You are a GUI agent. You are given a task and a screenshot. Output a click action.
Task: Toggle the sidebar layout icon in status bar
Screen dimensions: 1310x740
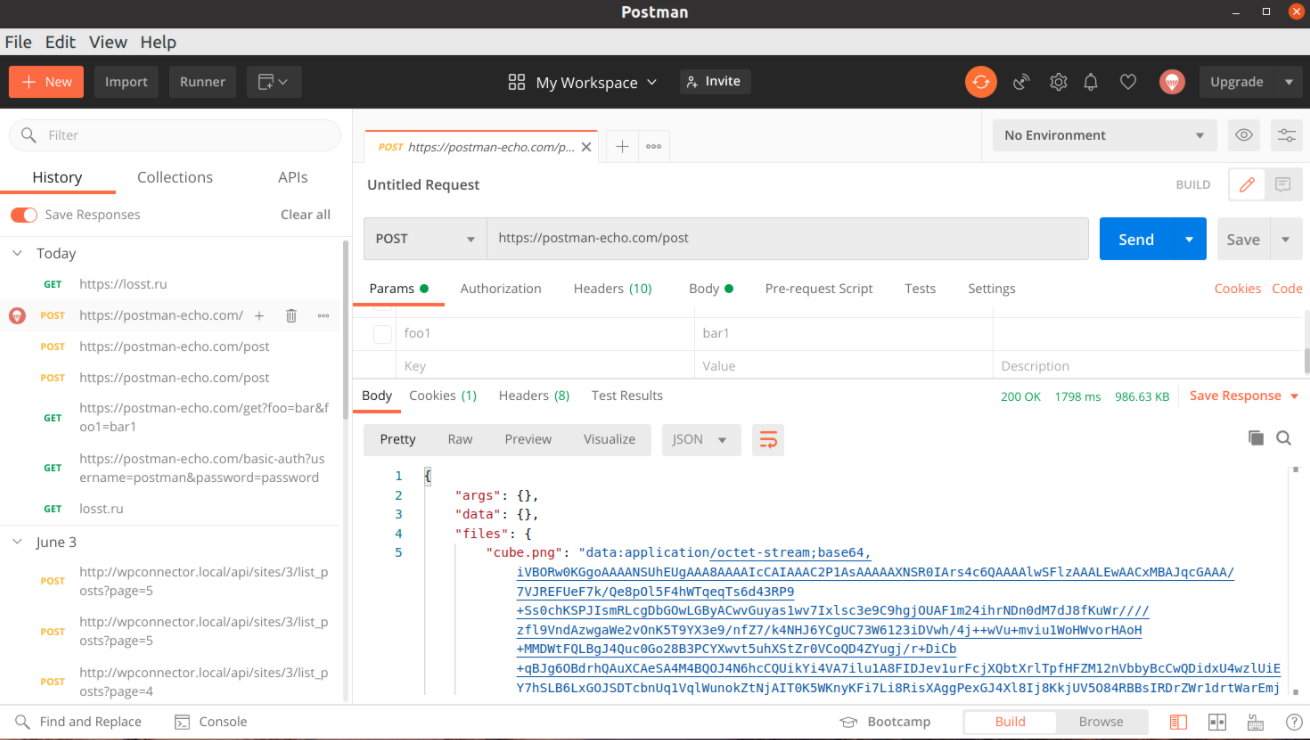coord(1178,722)
